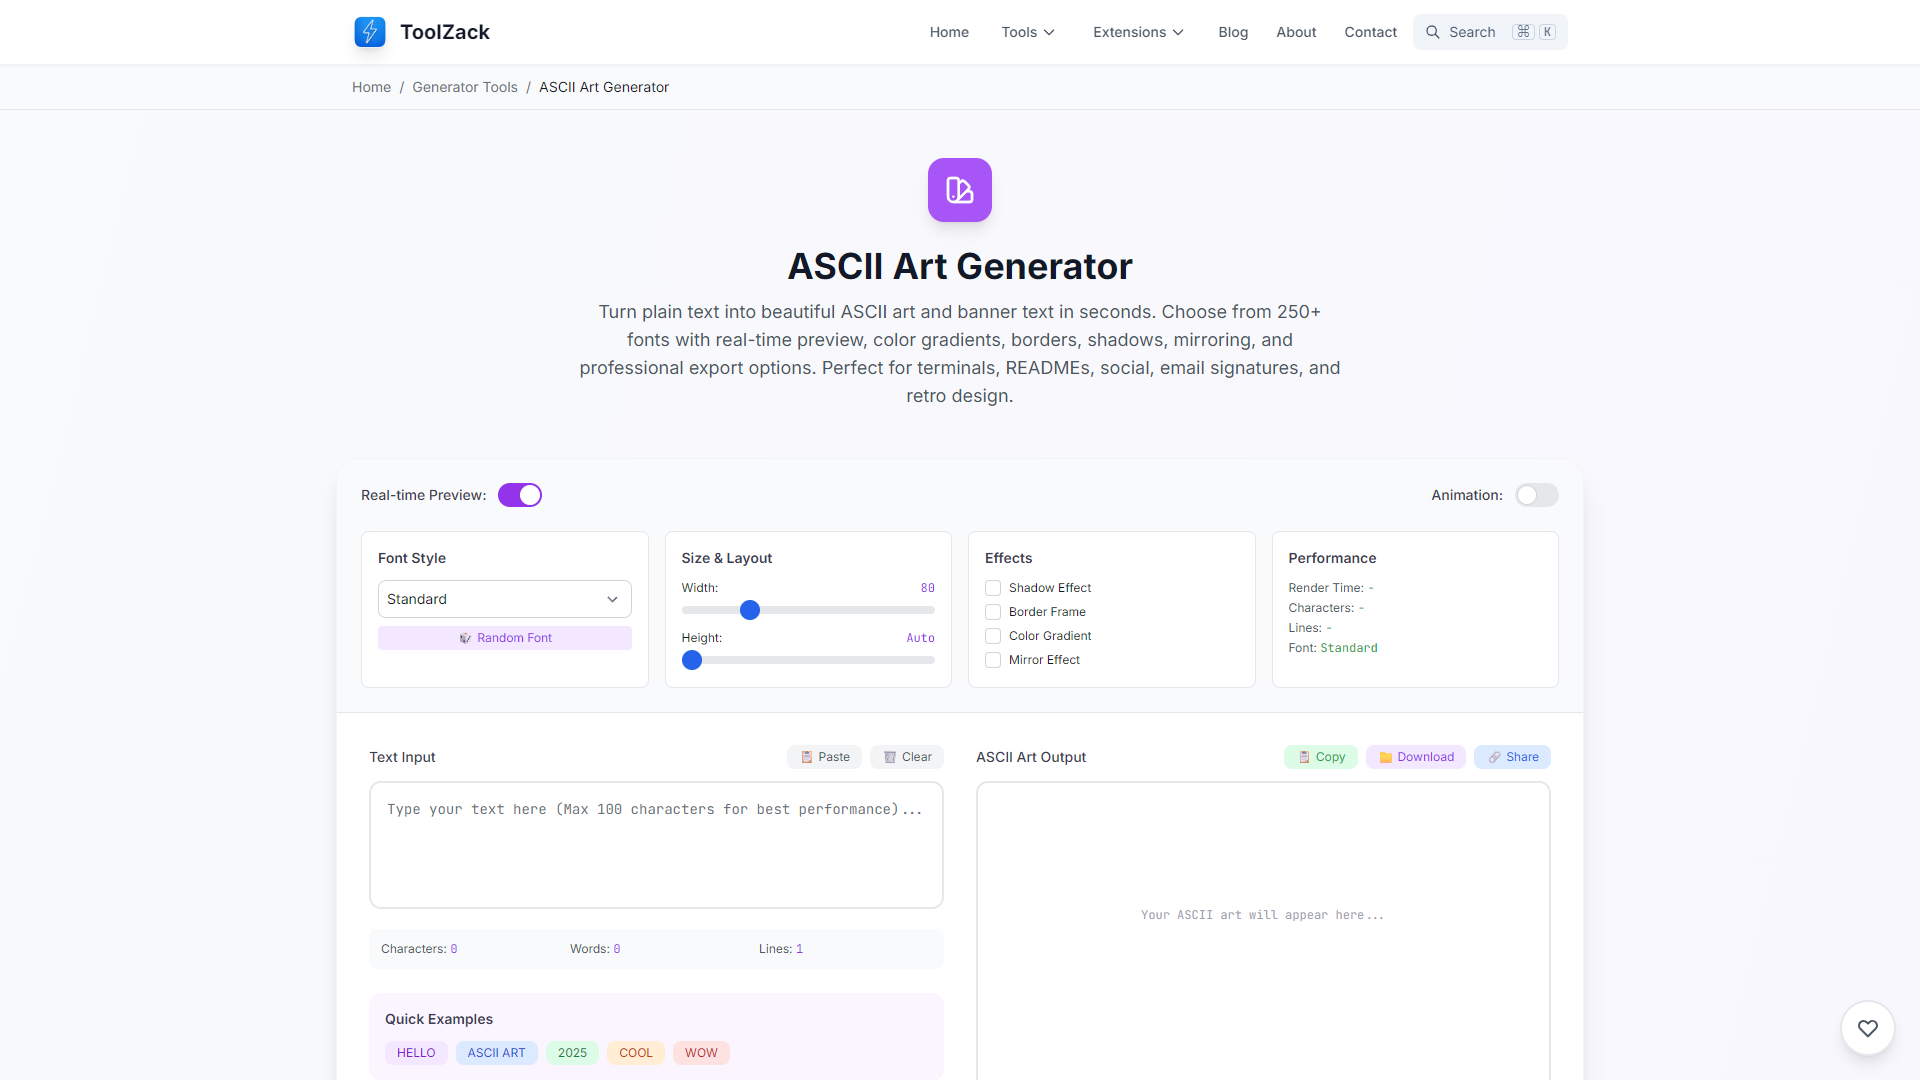This screenshot has width=1920, height=1080.
Task: Click the Download button
Action: coord(1416,757)
